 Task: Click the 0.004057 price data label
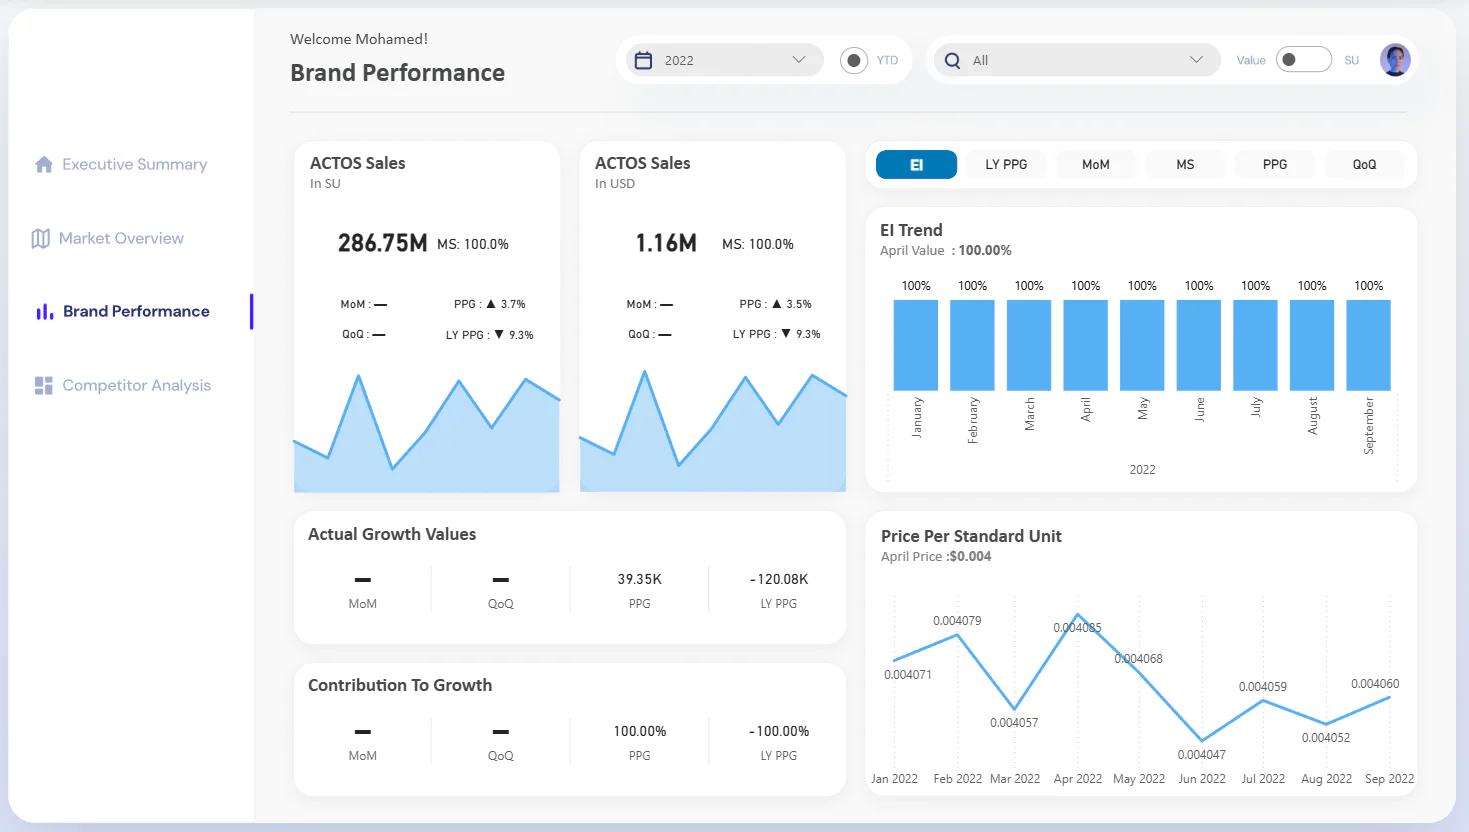1014,723
